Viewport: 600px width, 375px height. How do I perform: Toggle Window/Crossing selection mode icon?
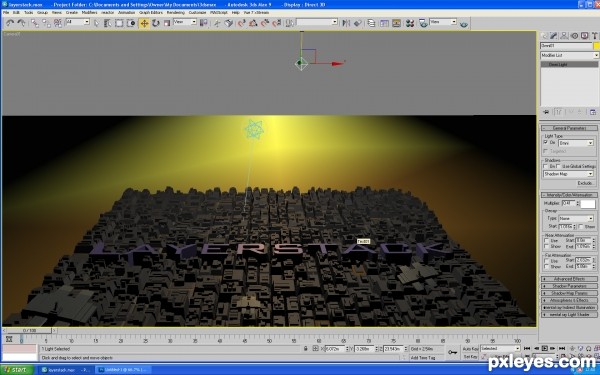(x=131, y=23)
